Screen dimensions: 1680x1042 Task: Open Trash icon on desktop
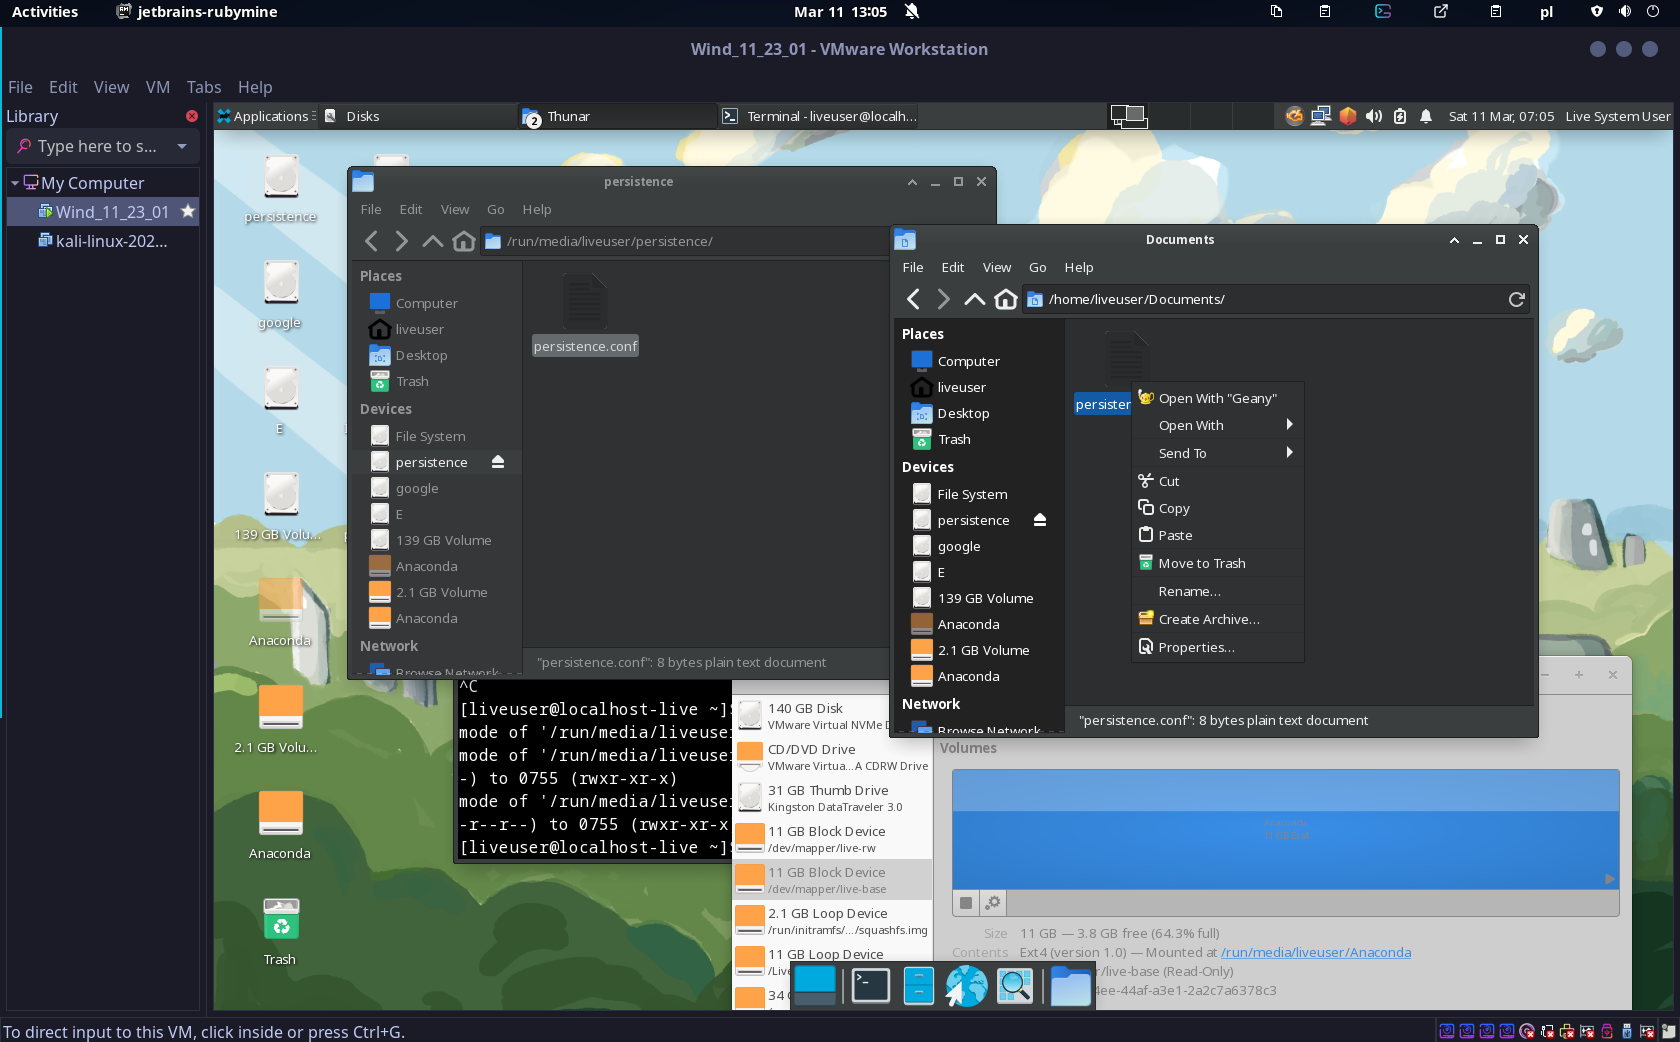point(281,931)
